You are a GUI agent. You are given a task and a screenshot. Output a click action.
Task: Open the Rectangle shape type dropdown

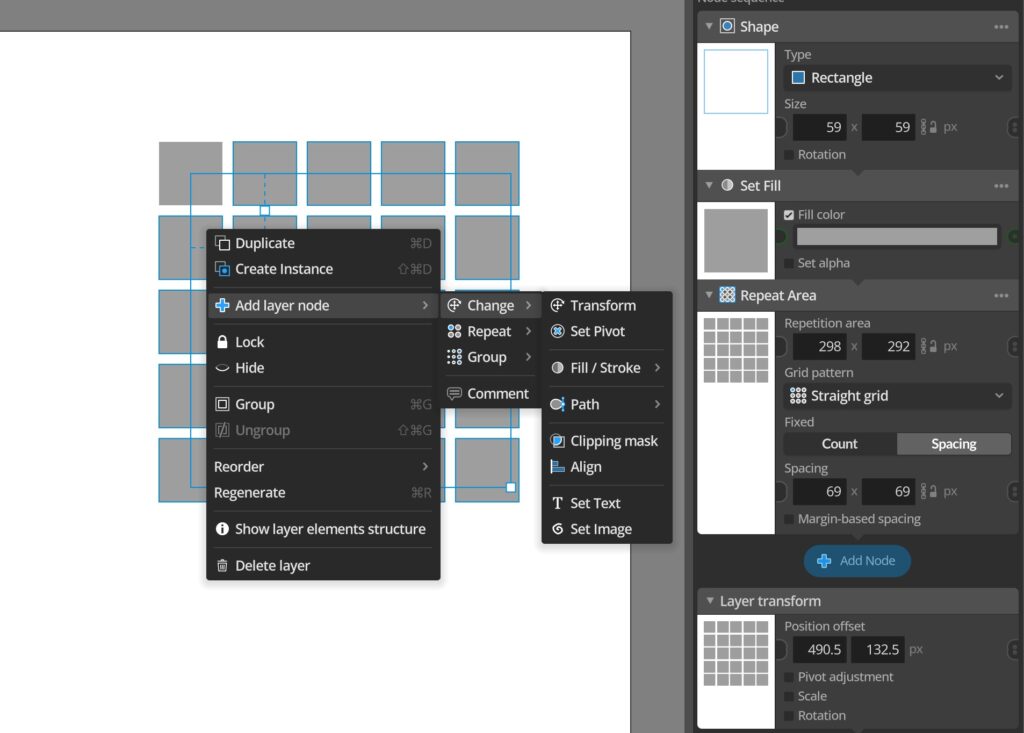[x=897, y=78]
